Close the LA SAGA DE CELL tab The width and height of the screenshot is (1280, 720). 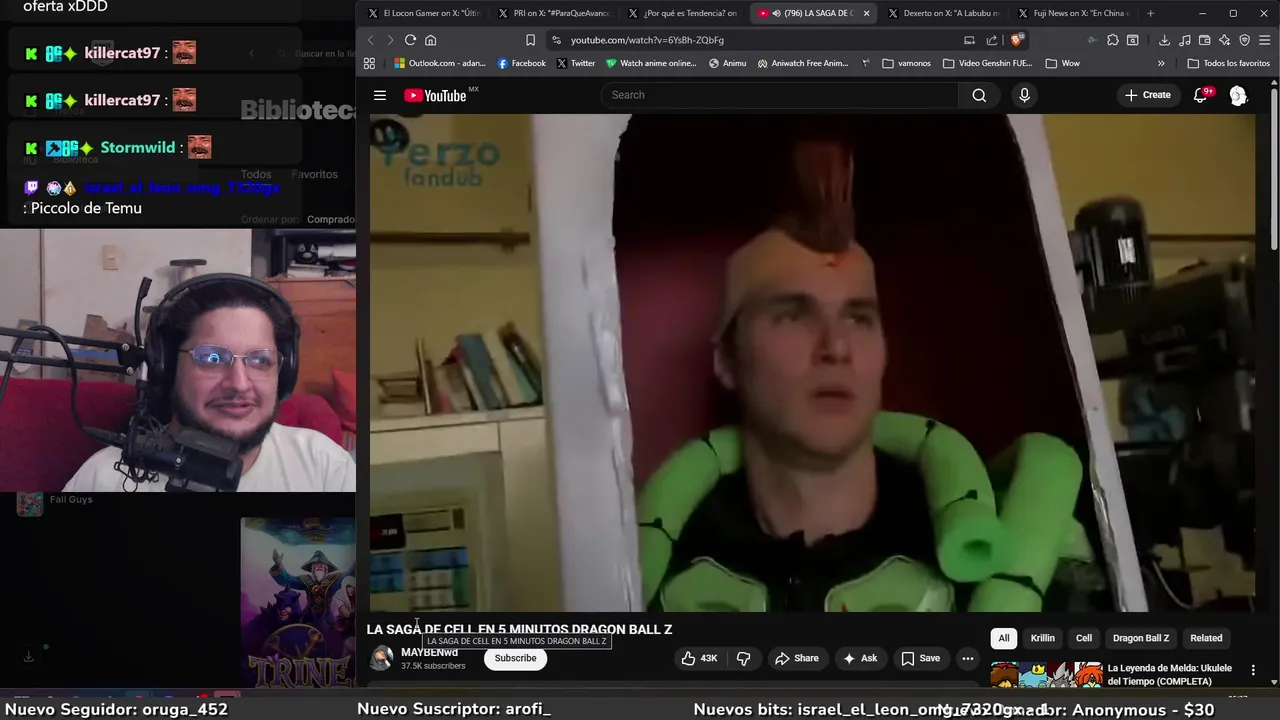pyautogui.click(x=866, y=13)
